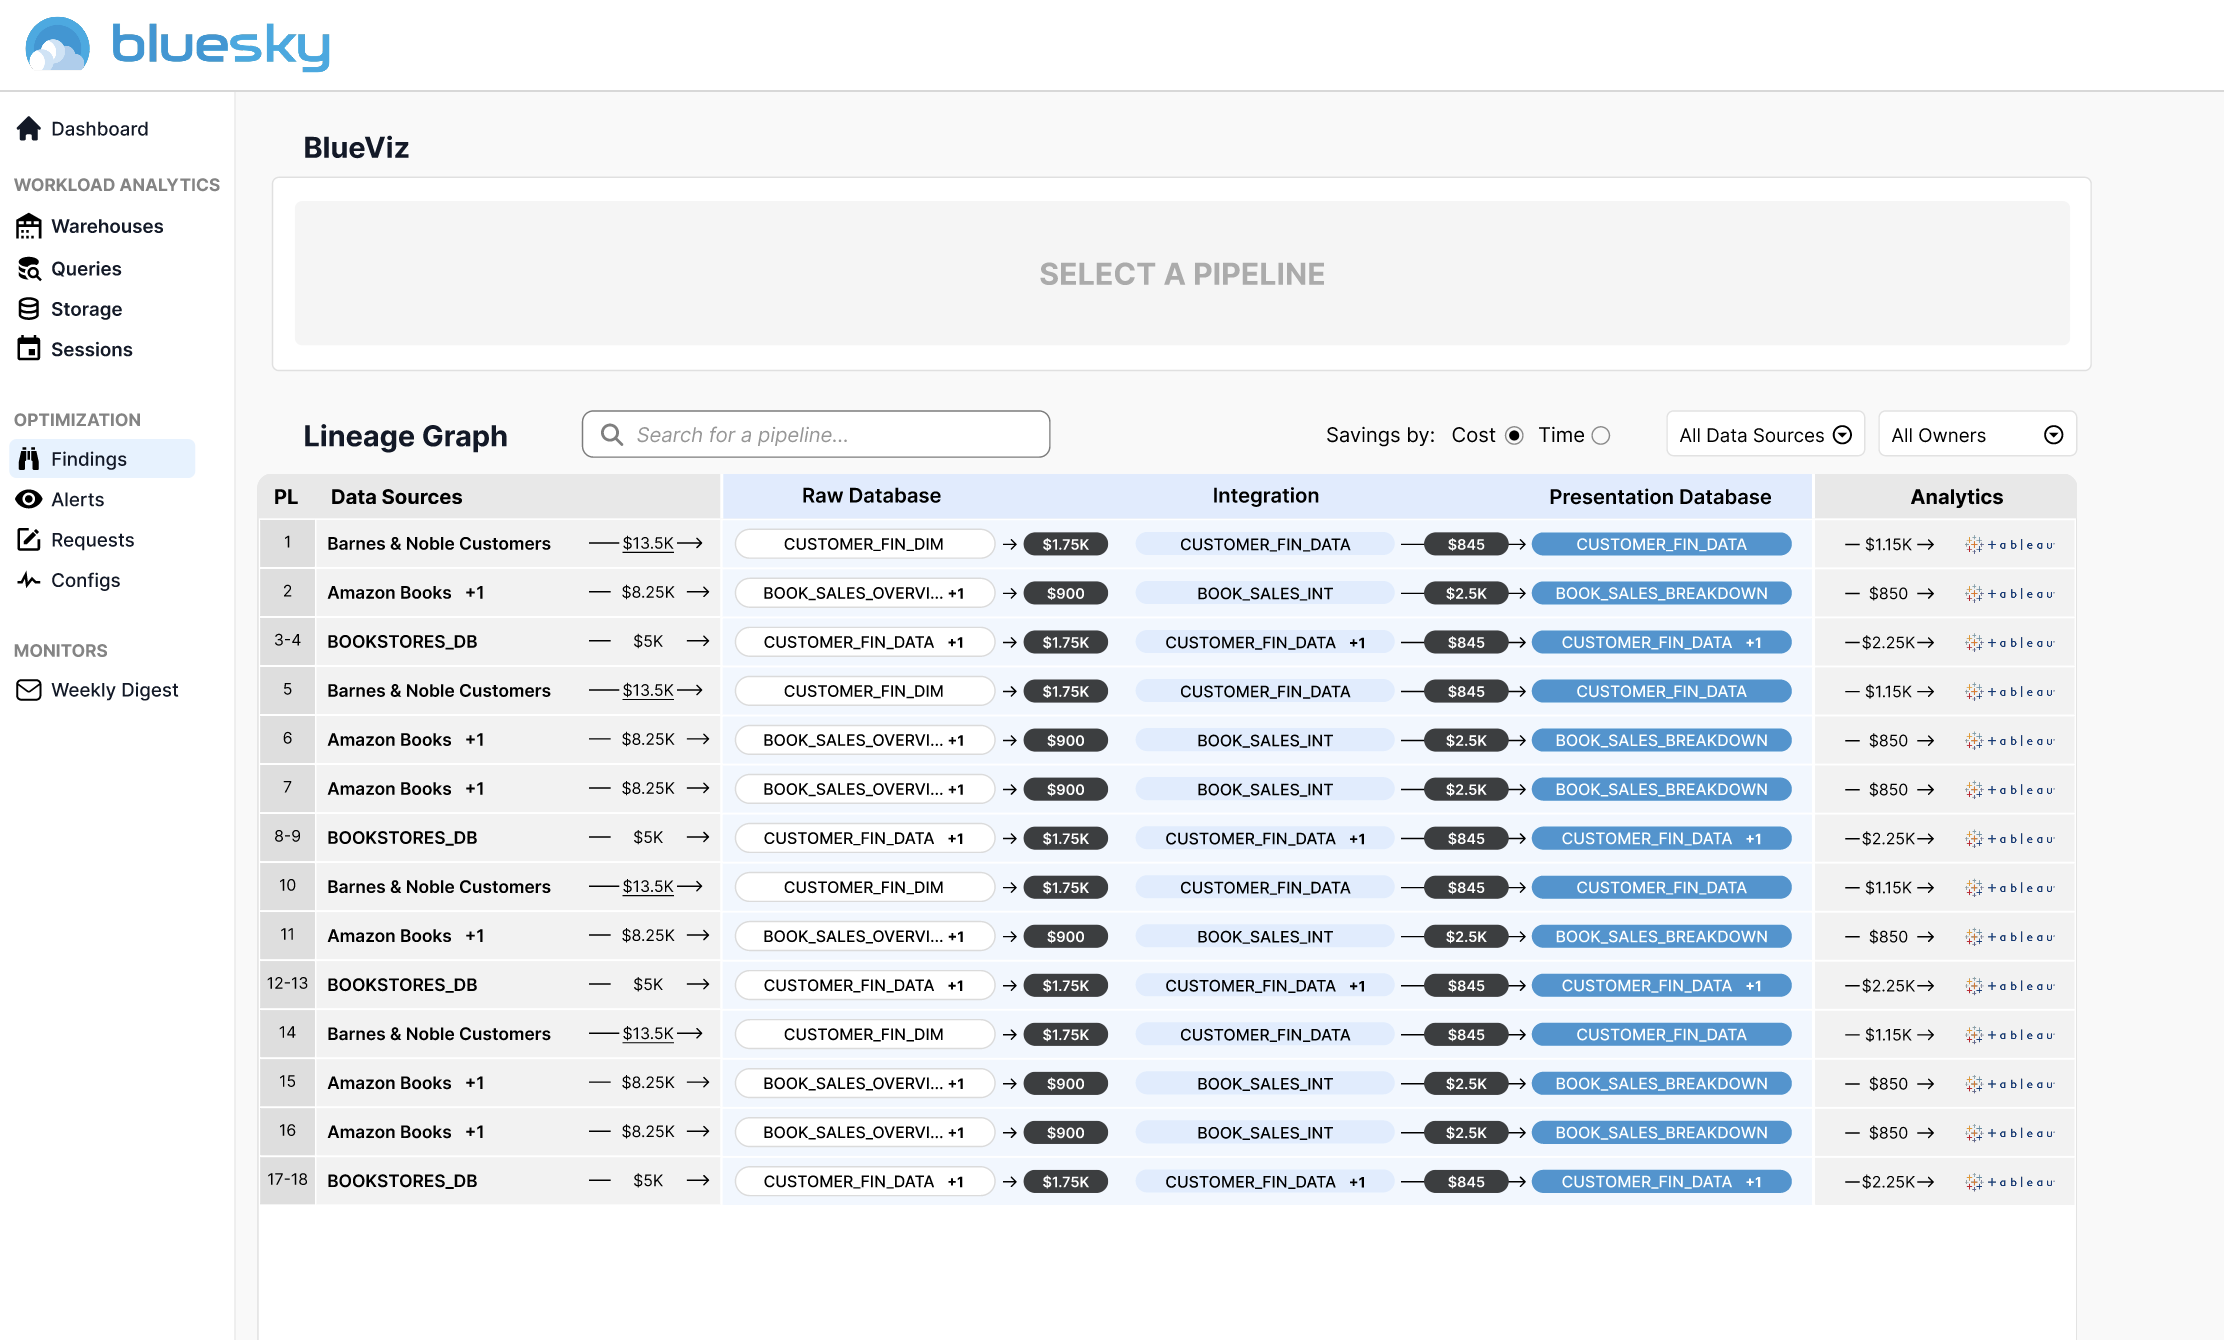Select the Time savings radio button
The image size is (2224, 1340).
click(x=1601, y=435)
